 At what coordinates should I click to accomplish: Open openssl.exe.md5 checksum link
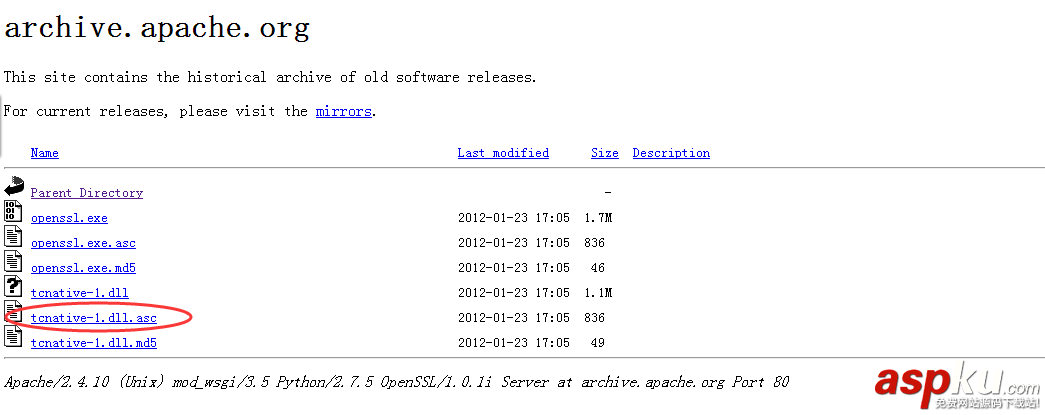tap(83, 268)
